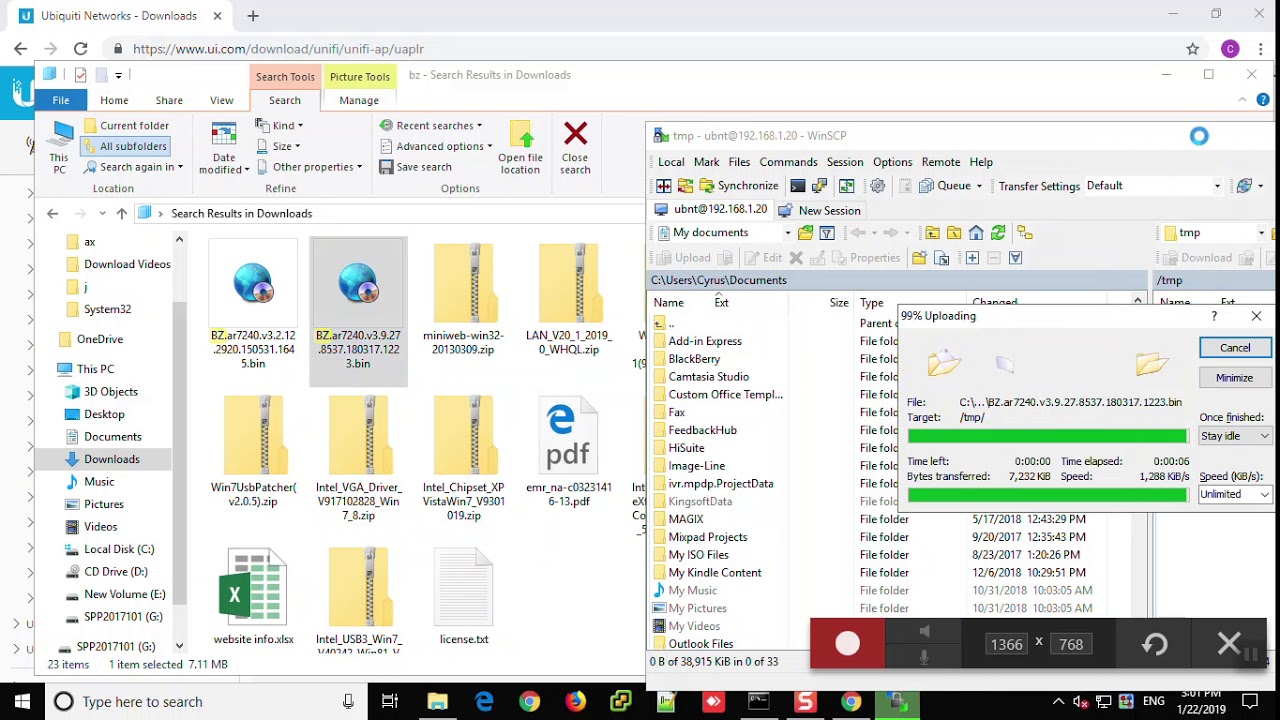
Task: Expand the Advanced options dropdown
Action: click(435, 146)
